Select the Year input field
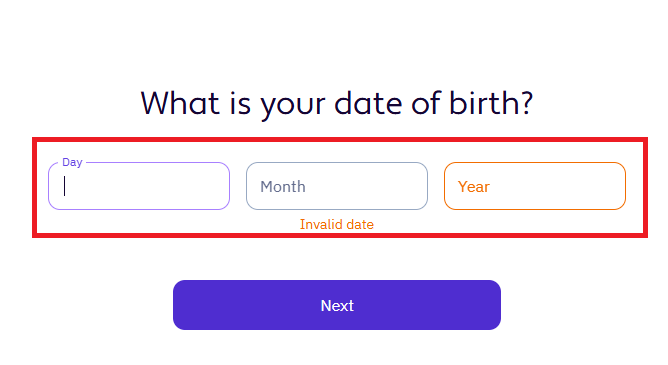Viewport: 668px width, 365px height. point(535,186)
